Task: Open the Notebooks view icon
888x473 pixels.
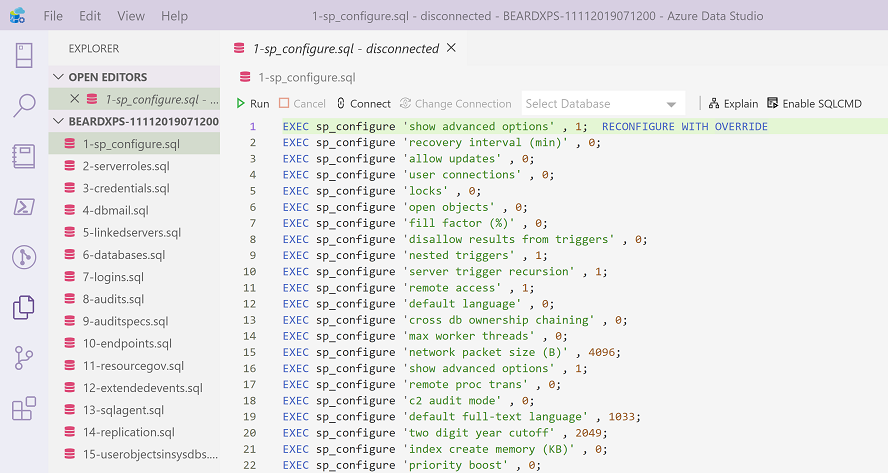Action: point(24,156)
